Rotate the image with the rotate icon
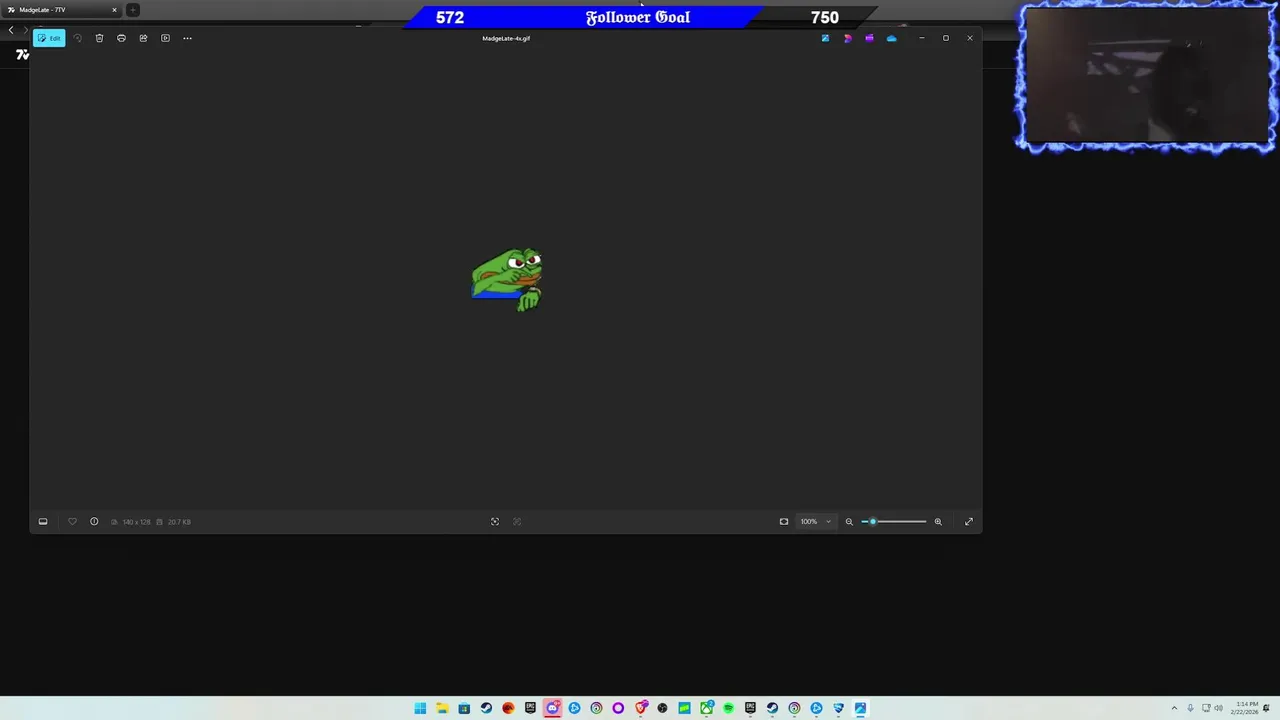 [77, 38]
